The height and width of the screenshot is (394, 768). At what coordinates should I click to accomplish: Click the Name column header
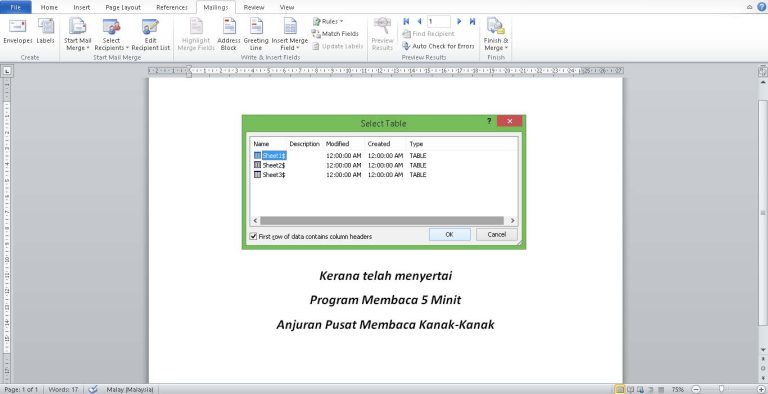pos(261,144)
